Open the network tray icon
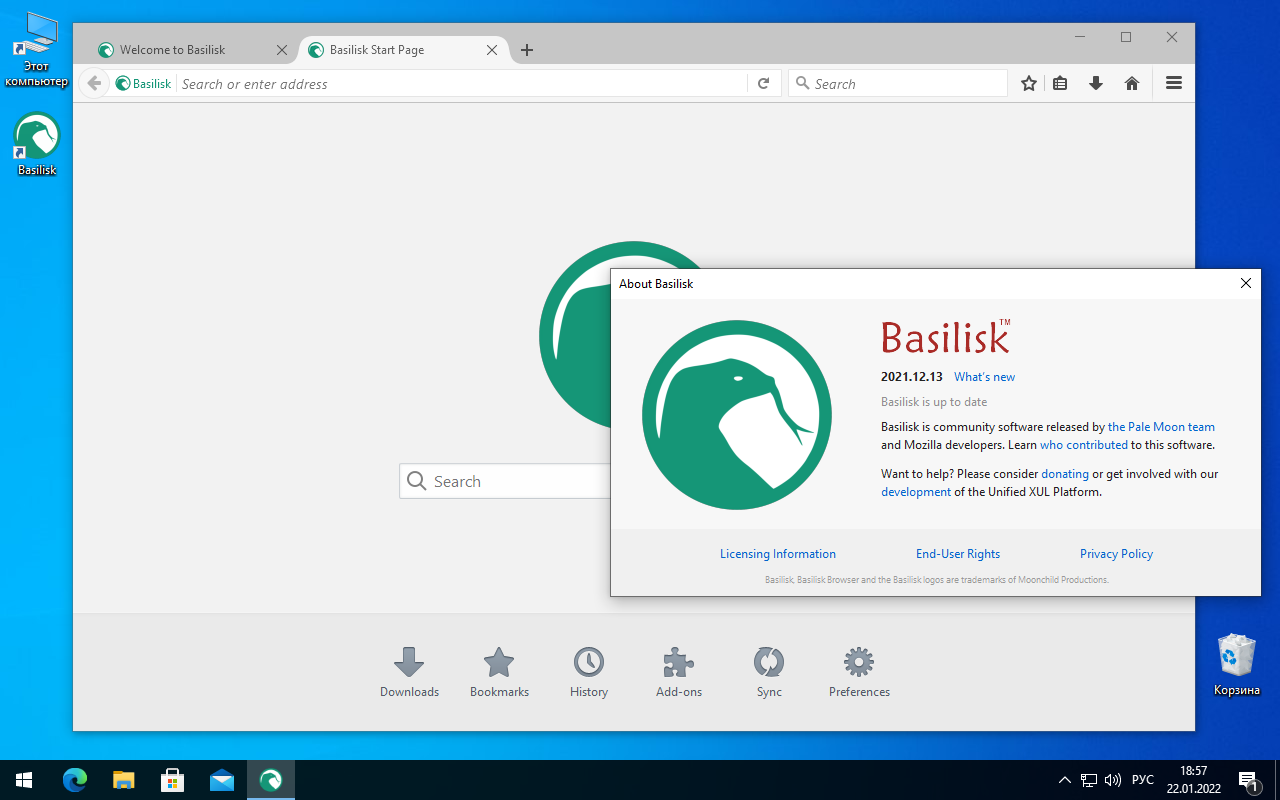1280x800 pixels. [1089, 780]
